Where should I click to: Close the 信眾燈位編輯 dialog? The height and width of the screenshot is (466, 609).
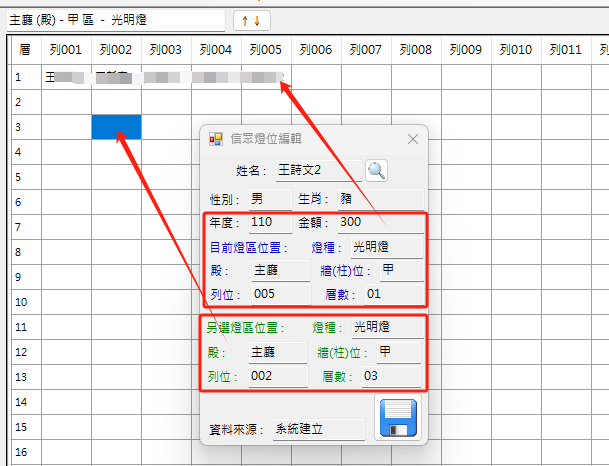(x=413, y=140)
